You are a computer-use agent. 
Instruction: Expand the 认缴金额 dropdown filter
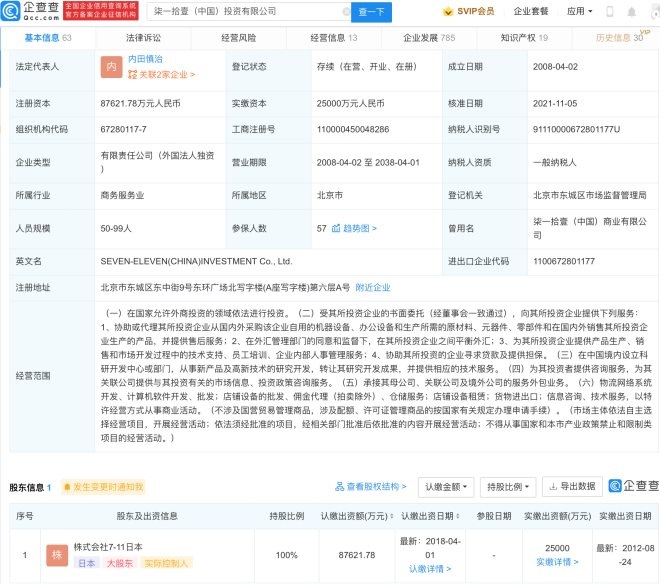click(445, 487)
